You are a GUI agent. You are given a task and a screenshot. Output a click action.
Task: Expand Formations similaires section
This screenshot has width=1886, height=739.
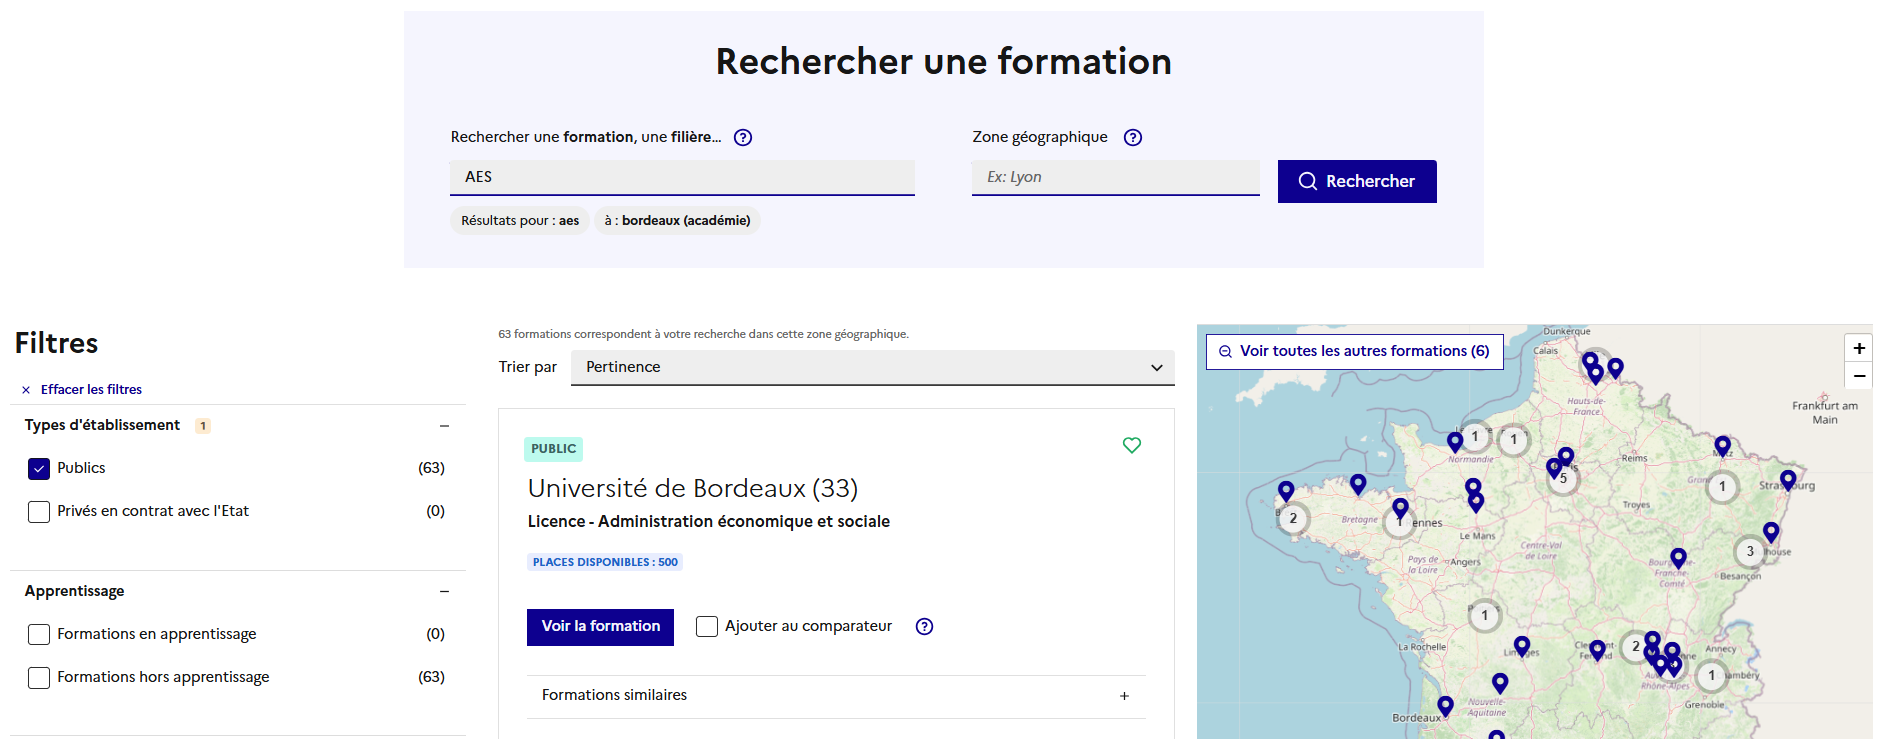1124,696
